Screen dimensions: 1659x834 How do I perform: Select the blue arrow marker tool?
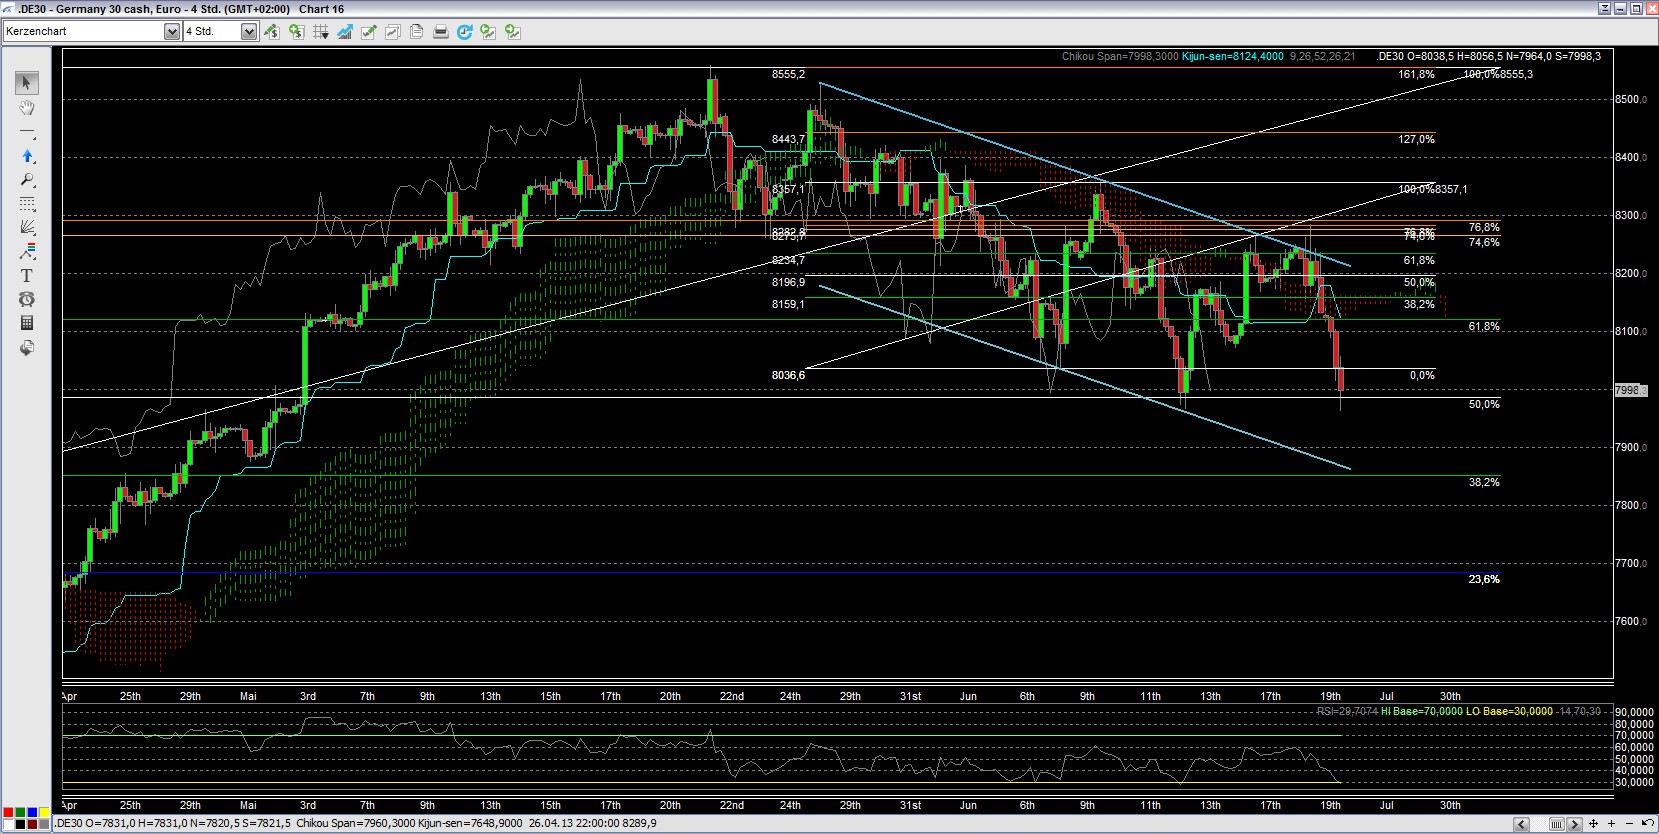tap(27, 156)
